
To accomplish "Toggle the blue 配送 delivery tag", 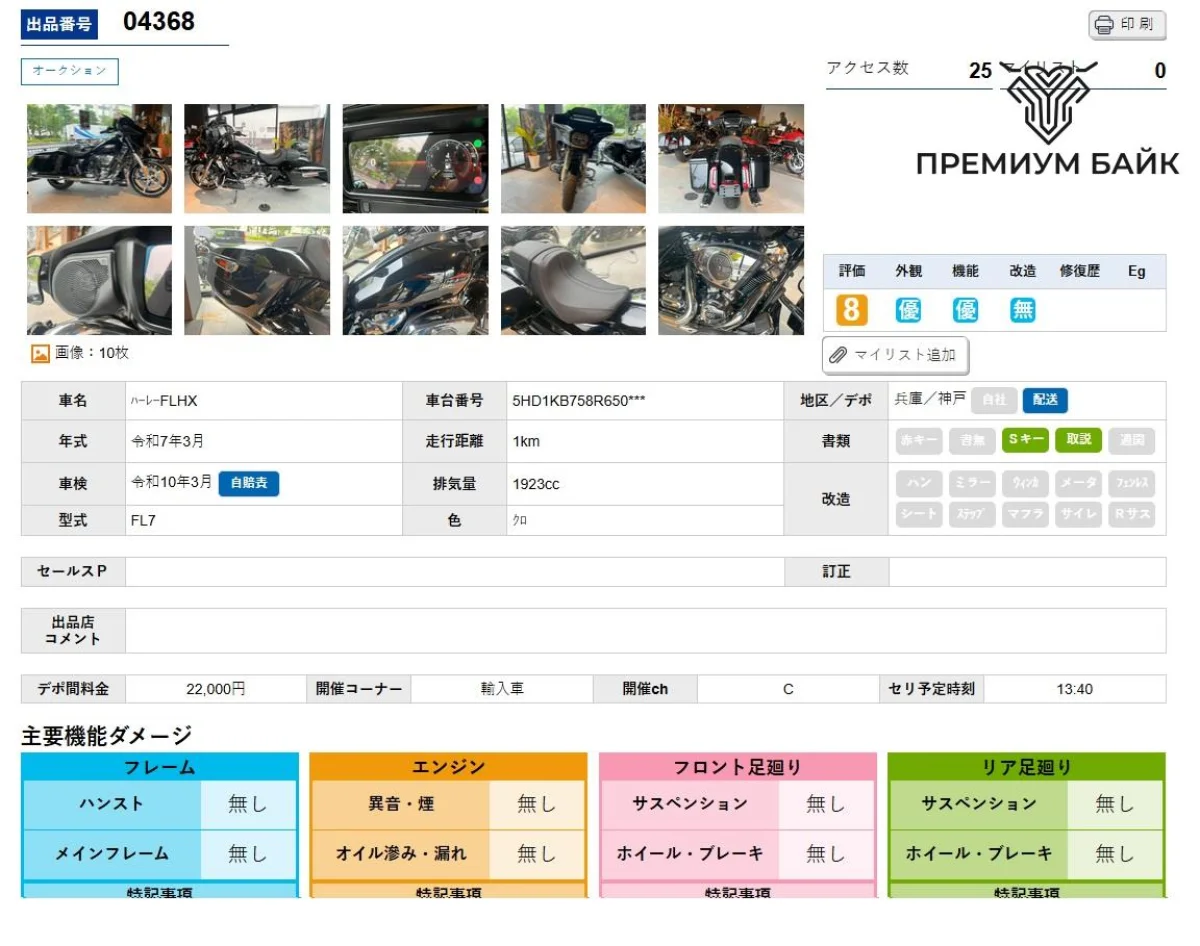I will coord(1045,400).
